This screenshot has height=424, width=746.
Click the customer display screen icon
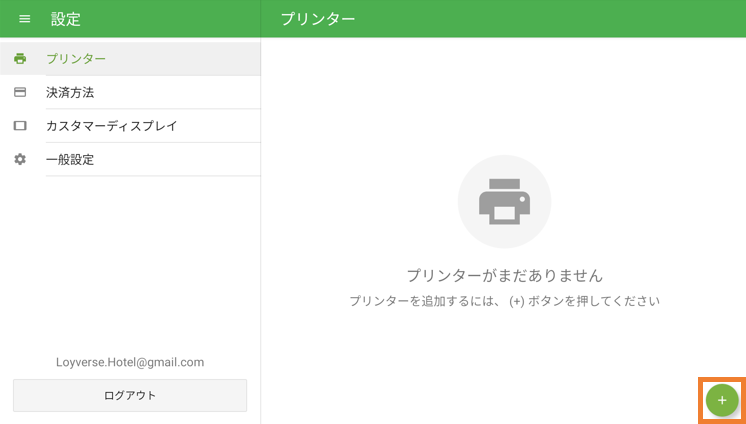(x=20, y=126)
